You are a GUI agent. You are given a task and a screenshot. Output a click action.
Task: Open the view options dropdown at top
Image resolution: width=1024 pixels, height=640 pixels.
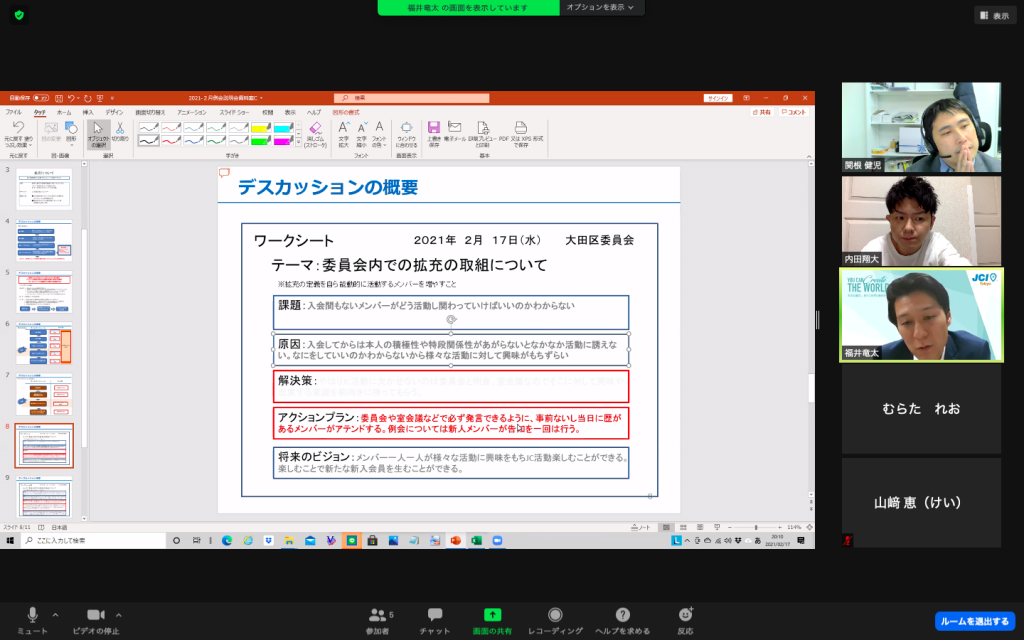pyautogui.click(x=601, y=7)
